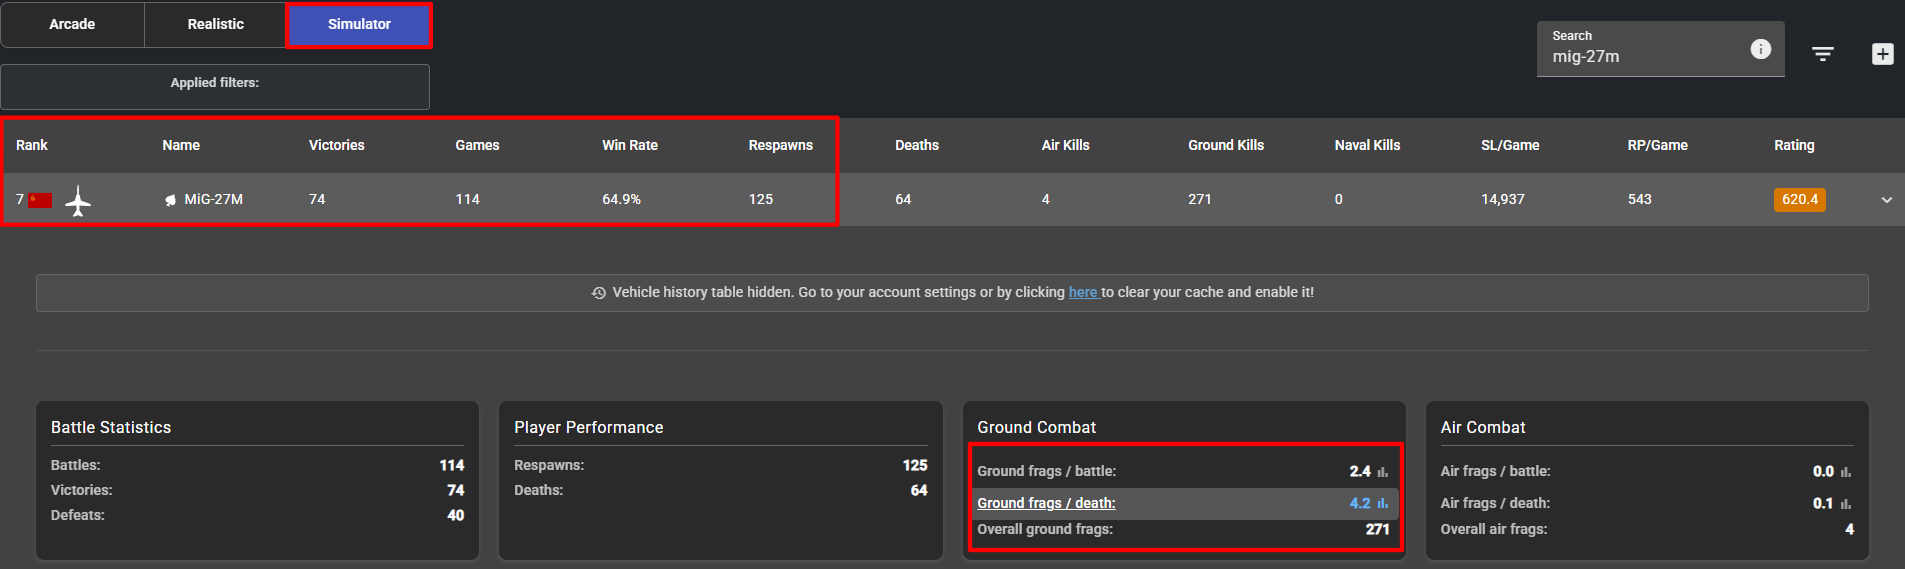The width and height of the screenshot is (1905, 569).
Task: Switch to Realistic mode tab
Action: pyautogui.click(x=215, y=24)
